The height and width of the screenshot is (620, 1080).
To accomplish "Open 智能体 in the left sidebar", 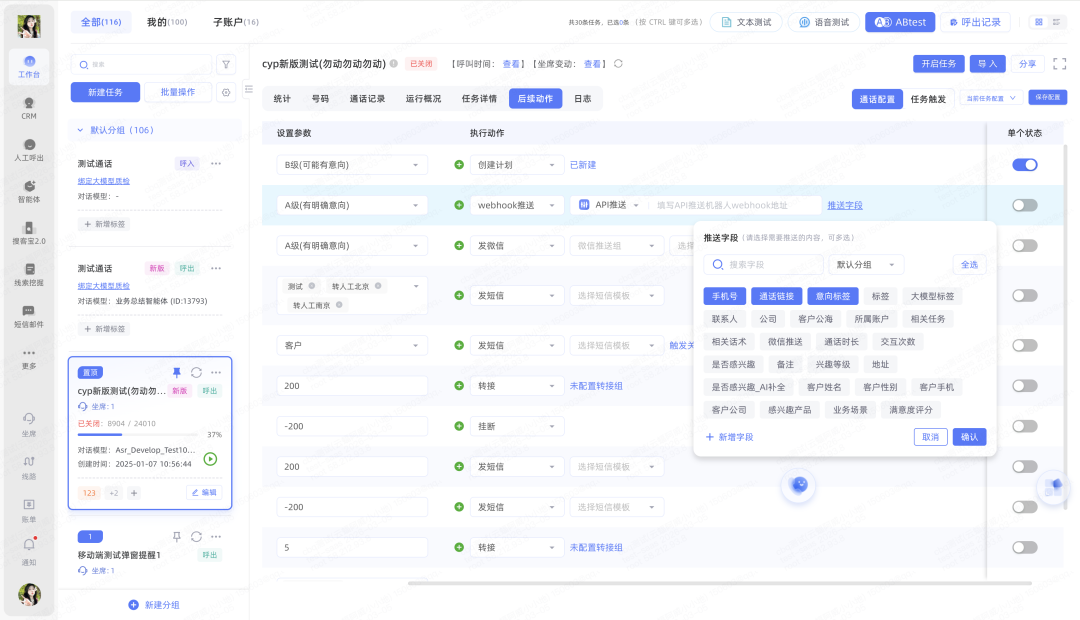I will tap(29, 191).
